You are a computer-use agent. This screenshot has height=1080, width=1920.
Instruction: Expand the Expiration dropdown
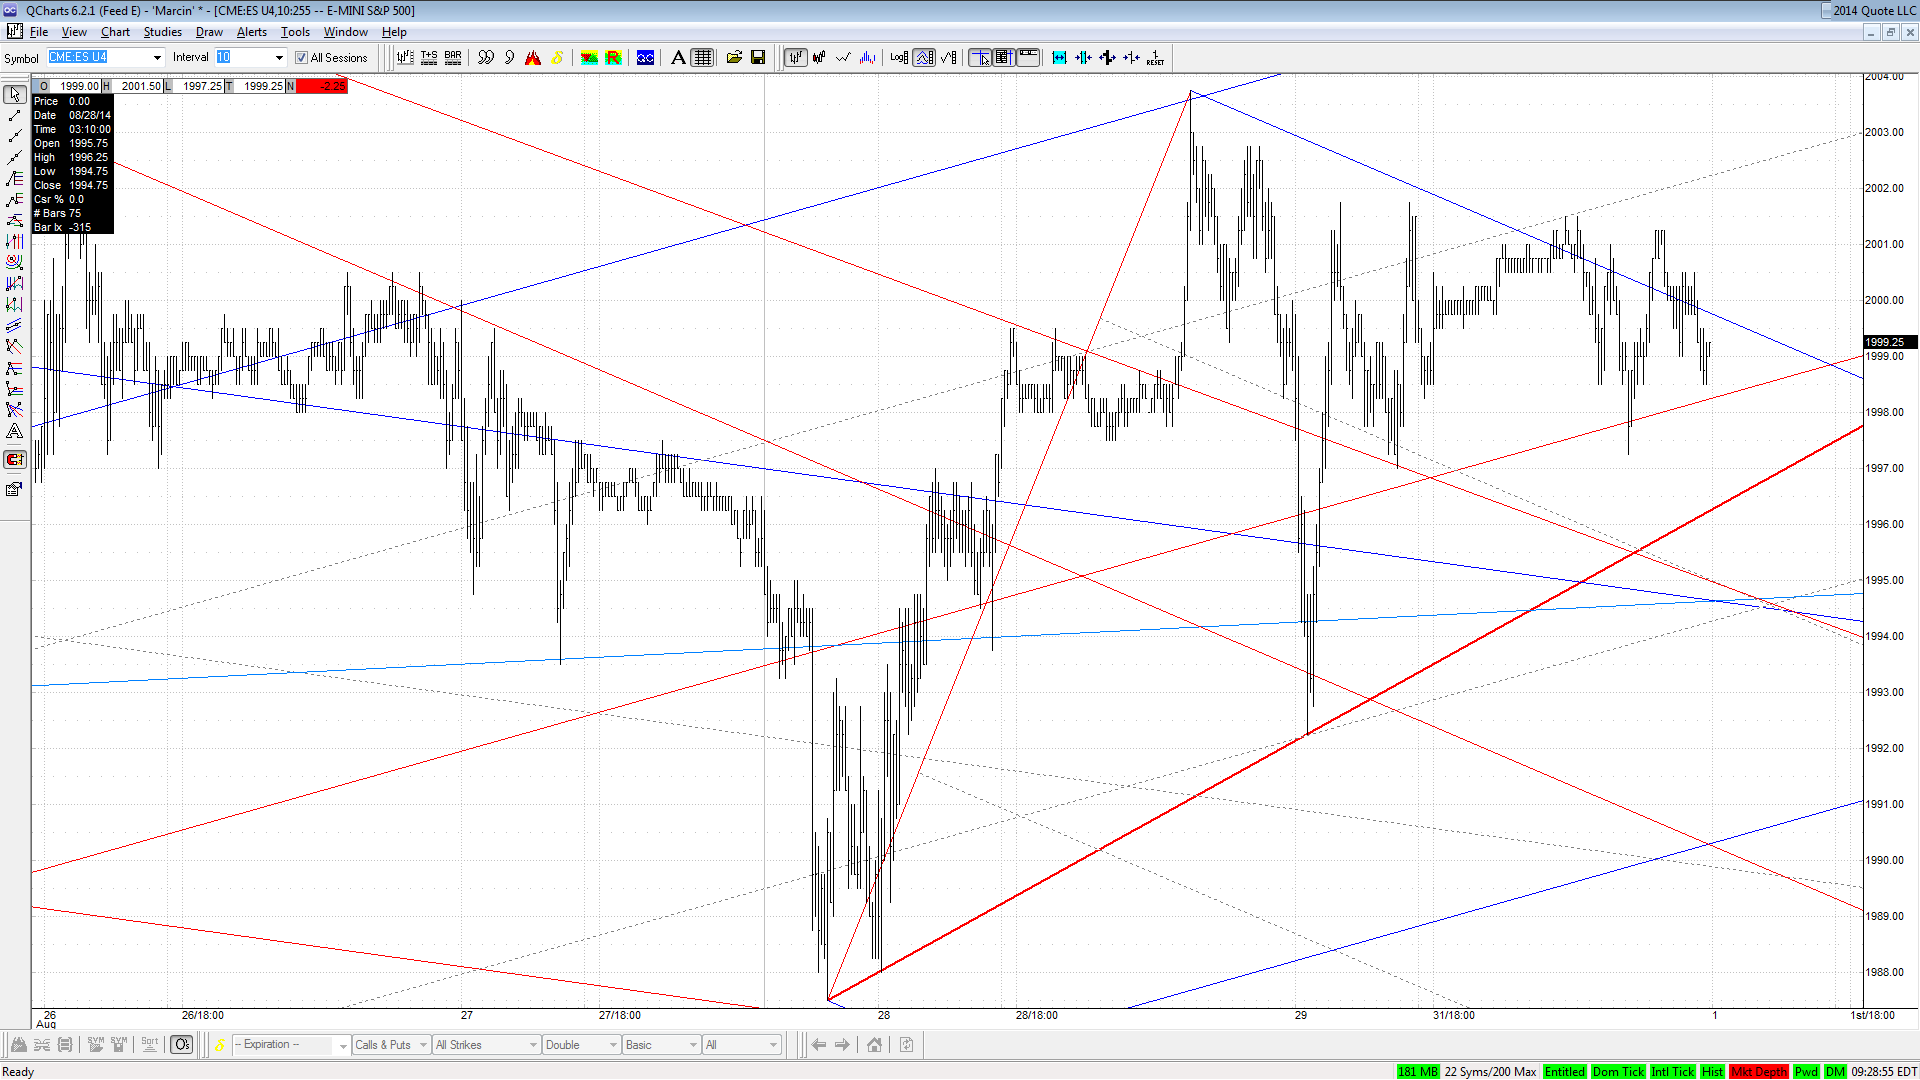click(343, 1046)
